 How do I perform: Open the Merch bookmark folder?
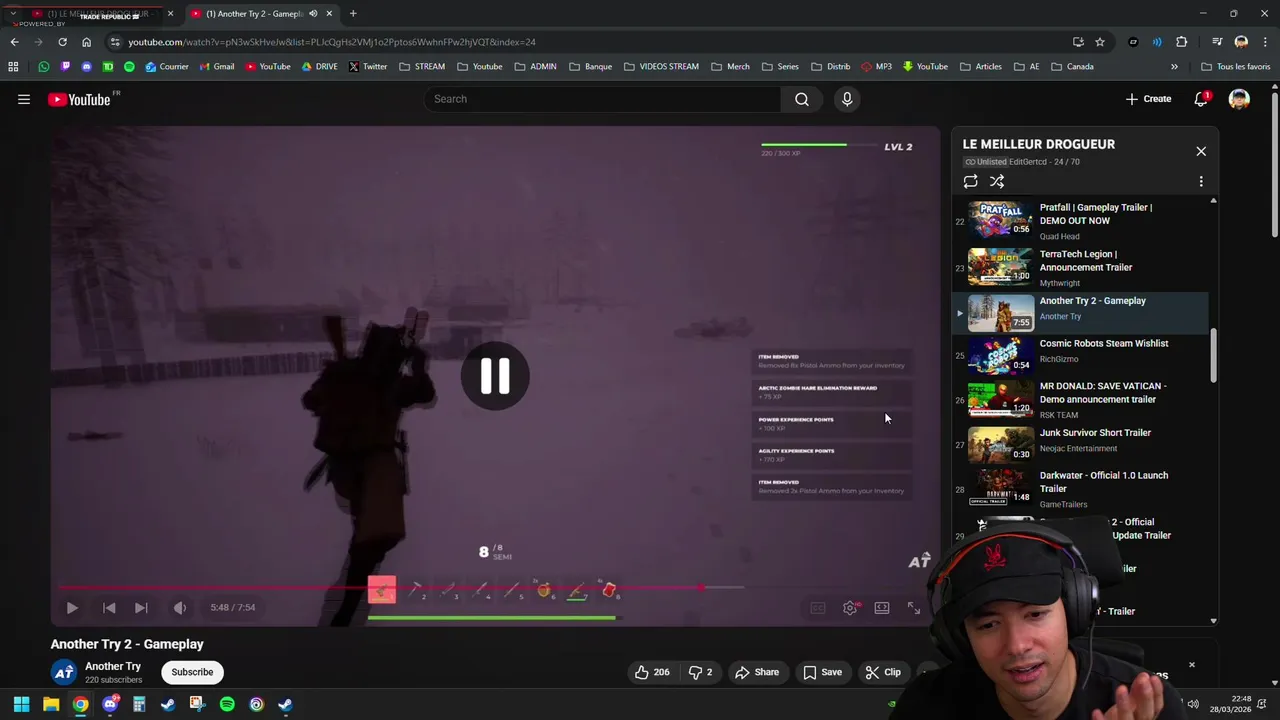730,67
